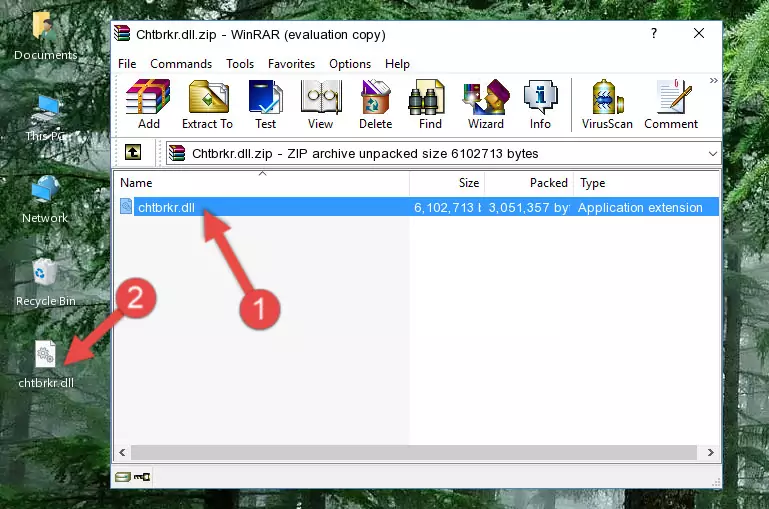
Task: Select the This PC desktop icon
Action: [45, 118]
